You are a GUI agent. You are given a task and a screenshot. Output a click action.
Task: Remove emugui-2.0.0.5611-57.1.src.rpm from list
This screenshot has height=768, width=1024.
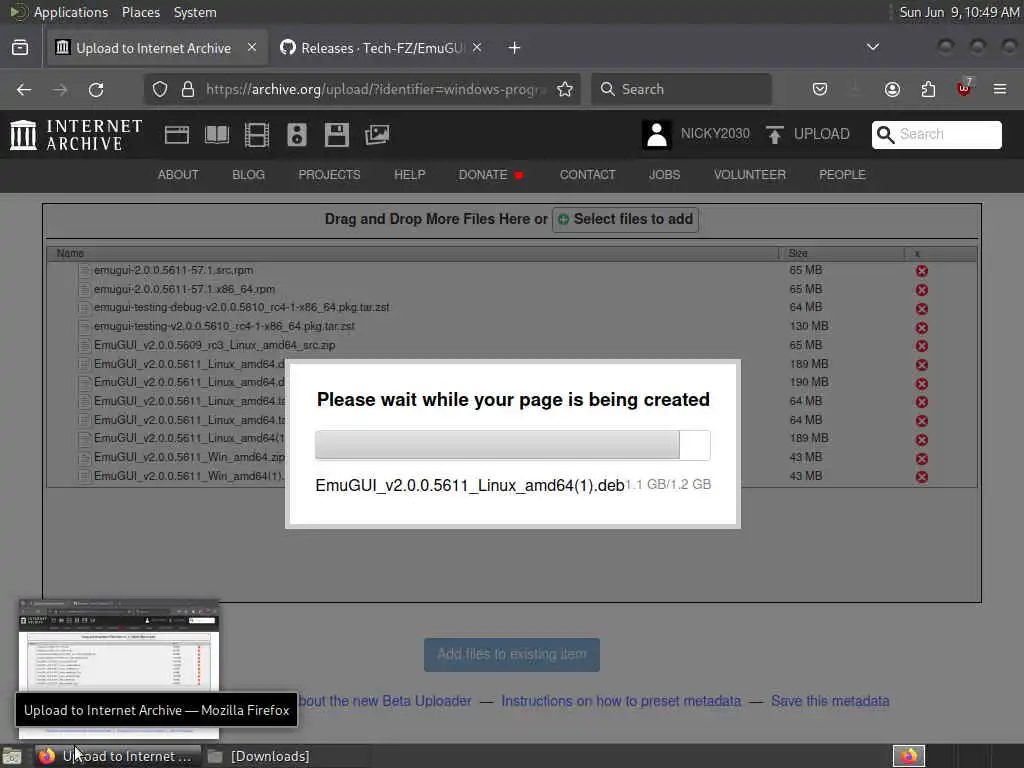(x=921, y=271)
